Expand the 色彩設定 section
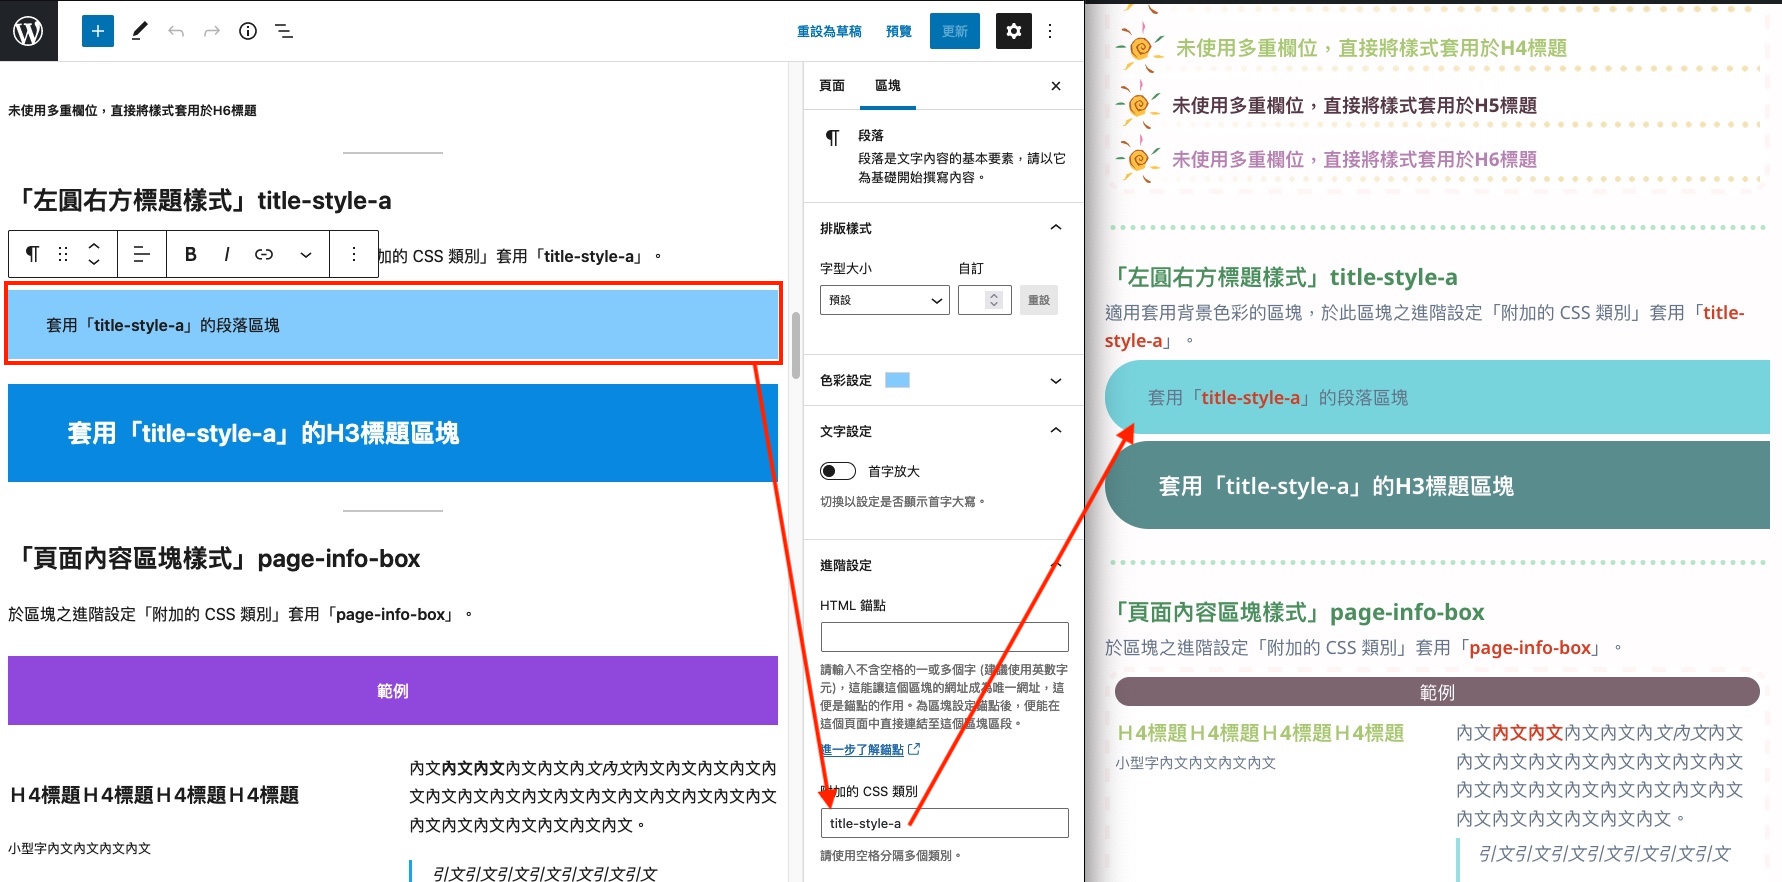The width and height of the screenshot is (1782, 882). point(943,380)
